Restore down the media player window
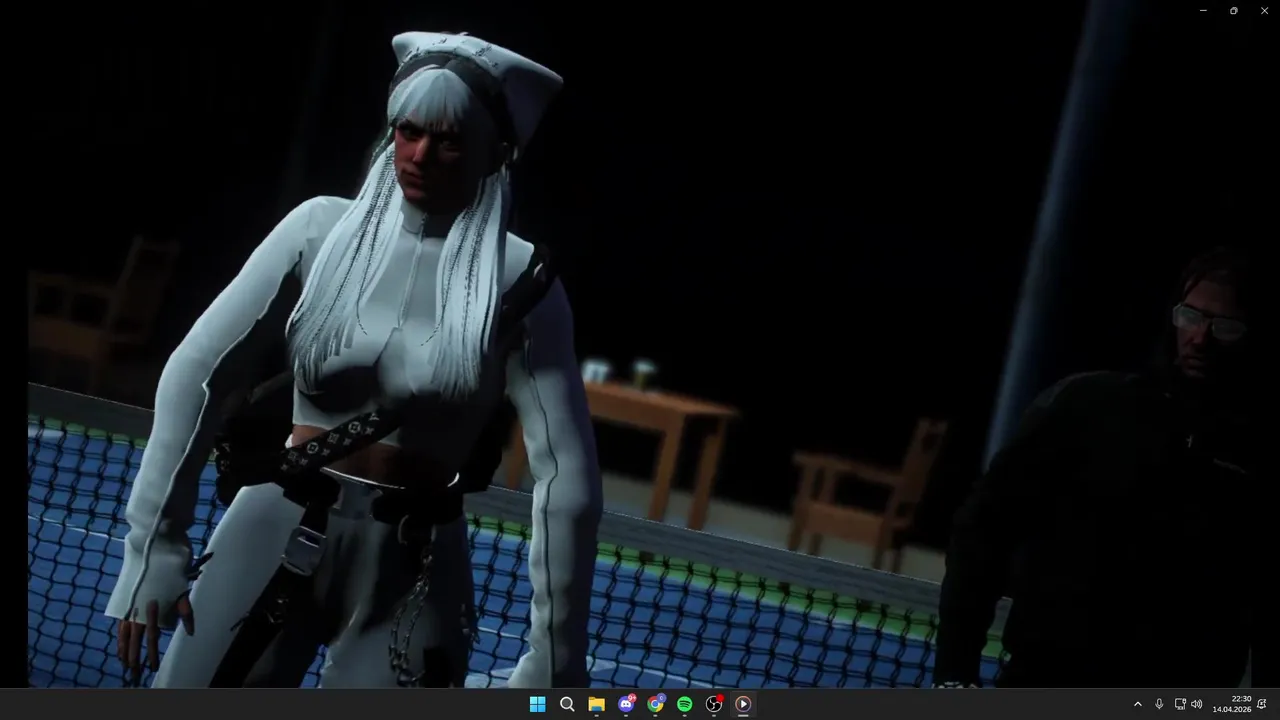 click(x=1233, y=10)
